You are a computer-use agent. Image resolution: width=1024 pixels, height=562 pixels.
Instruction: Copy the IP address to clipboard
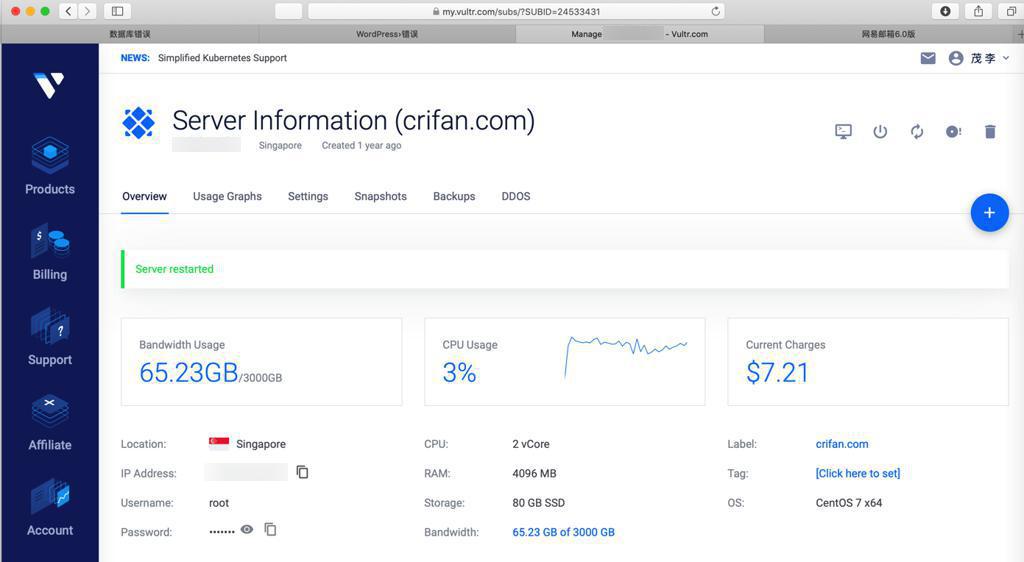[x=302, y=472]
